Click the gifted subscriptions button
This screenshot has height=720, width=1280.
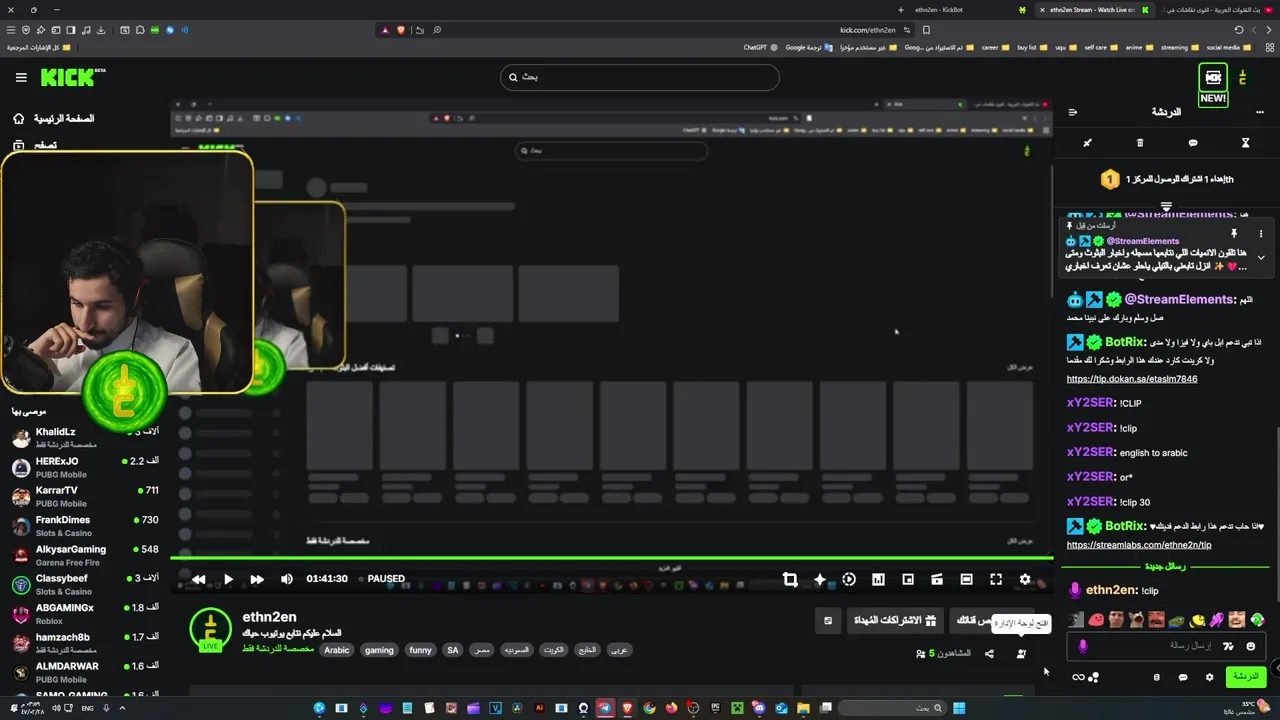895,621
